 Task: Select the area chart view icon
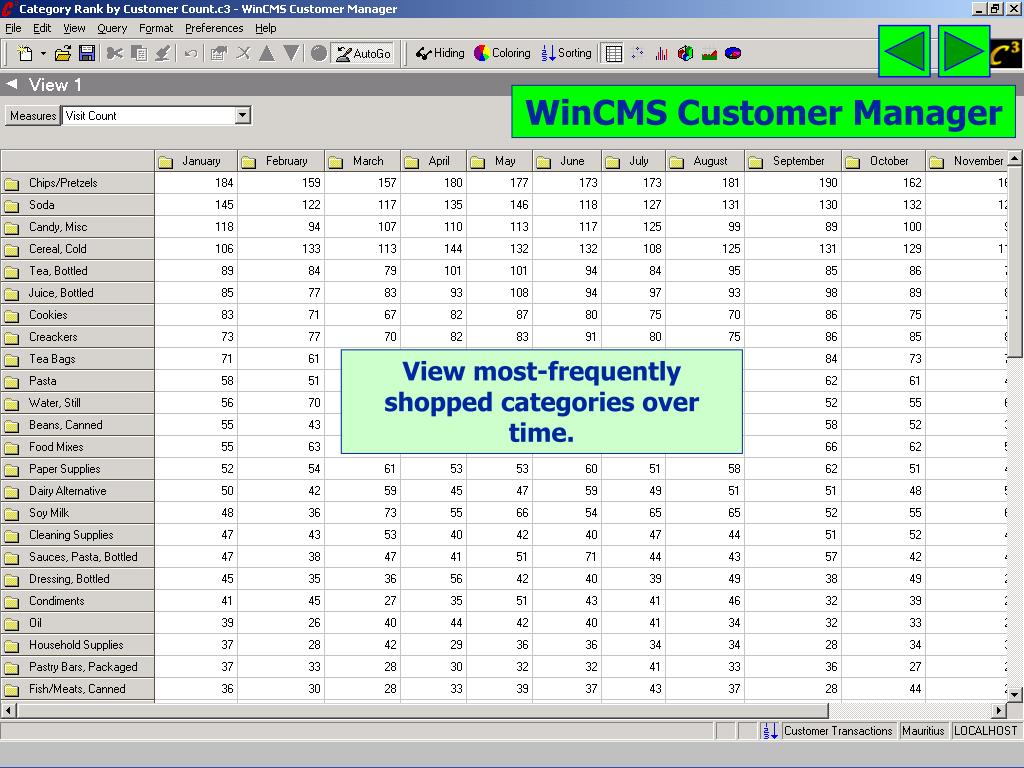(x=709, y=54)
